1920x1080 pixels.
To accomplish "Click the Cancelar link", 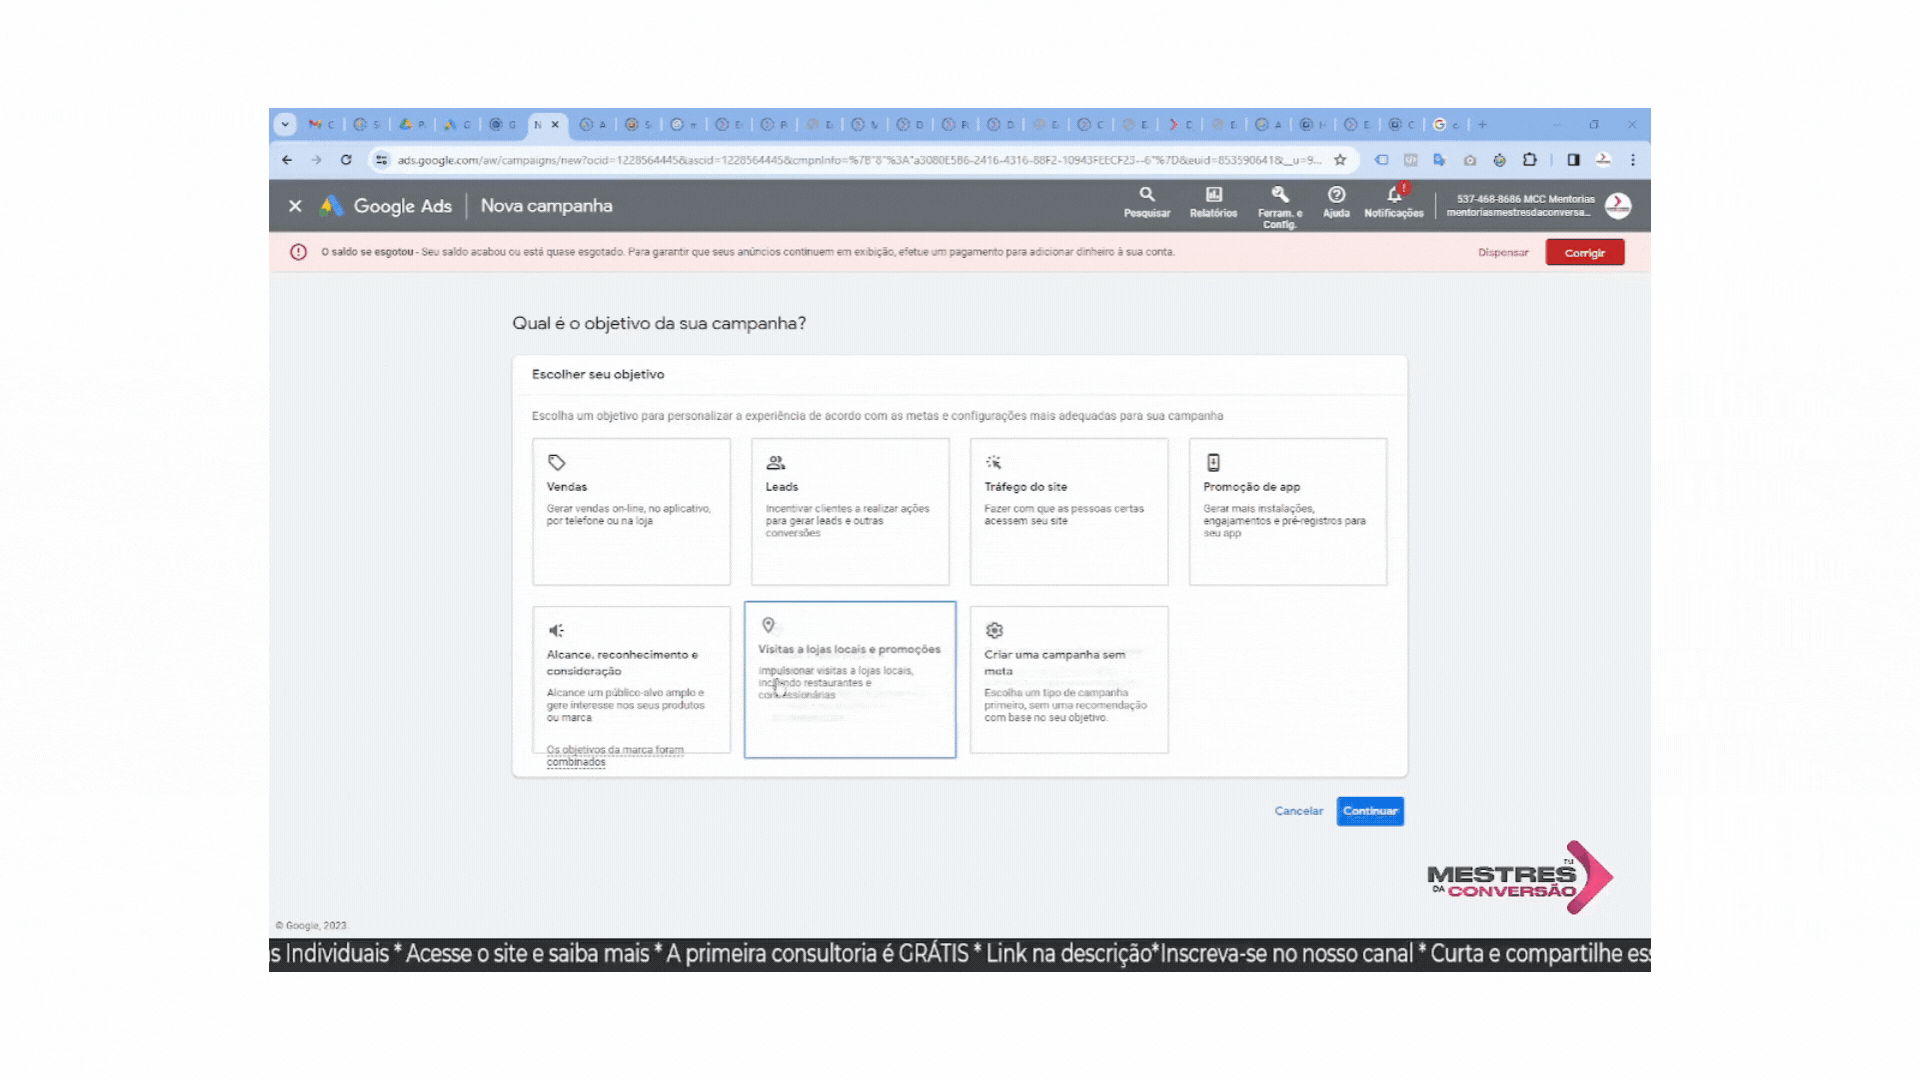I will click(x=1298, y=811).
